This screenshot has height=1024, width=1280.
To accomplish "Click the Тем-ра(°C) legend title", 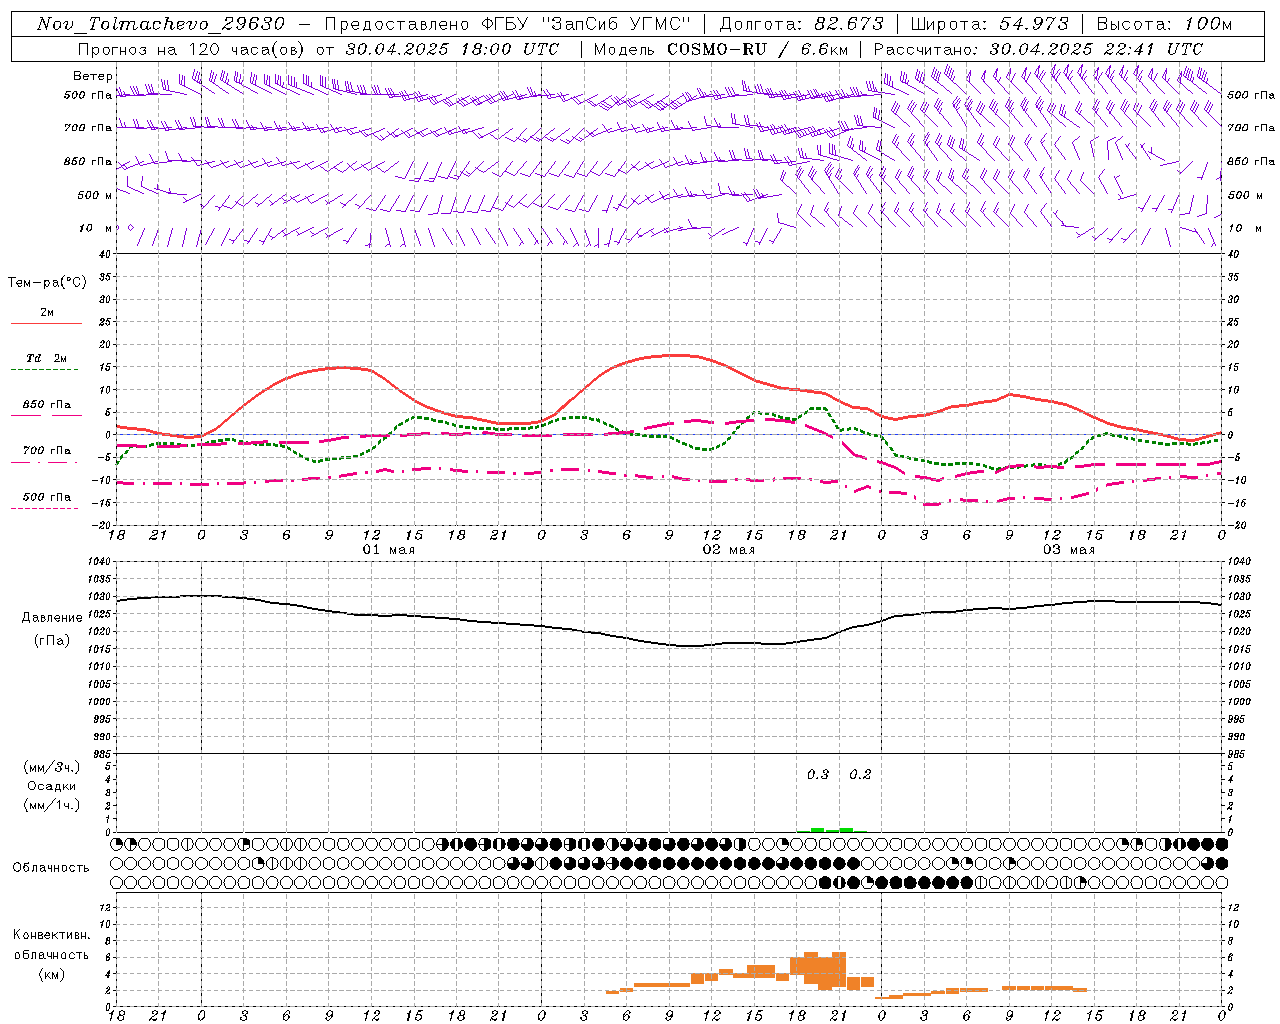I will click(47, 283).
